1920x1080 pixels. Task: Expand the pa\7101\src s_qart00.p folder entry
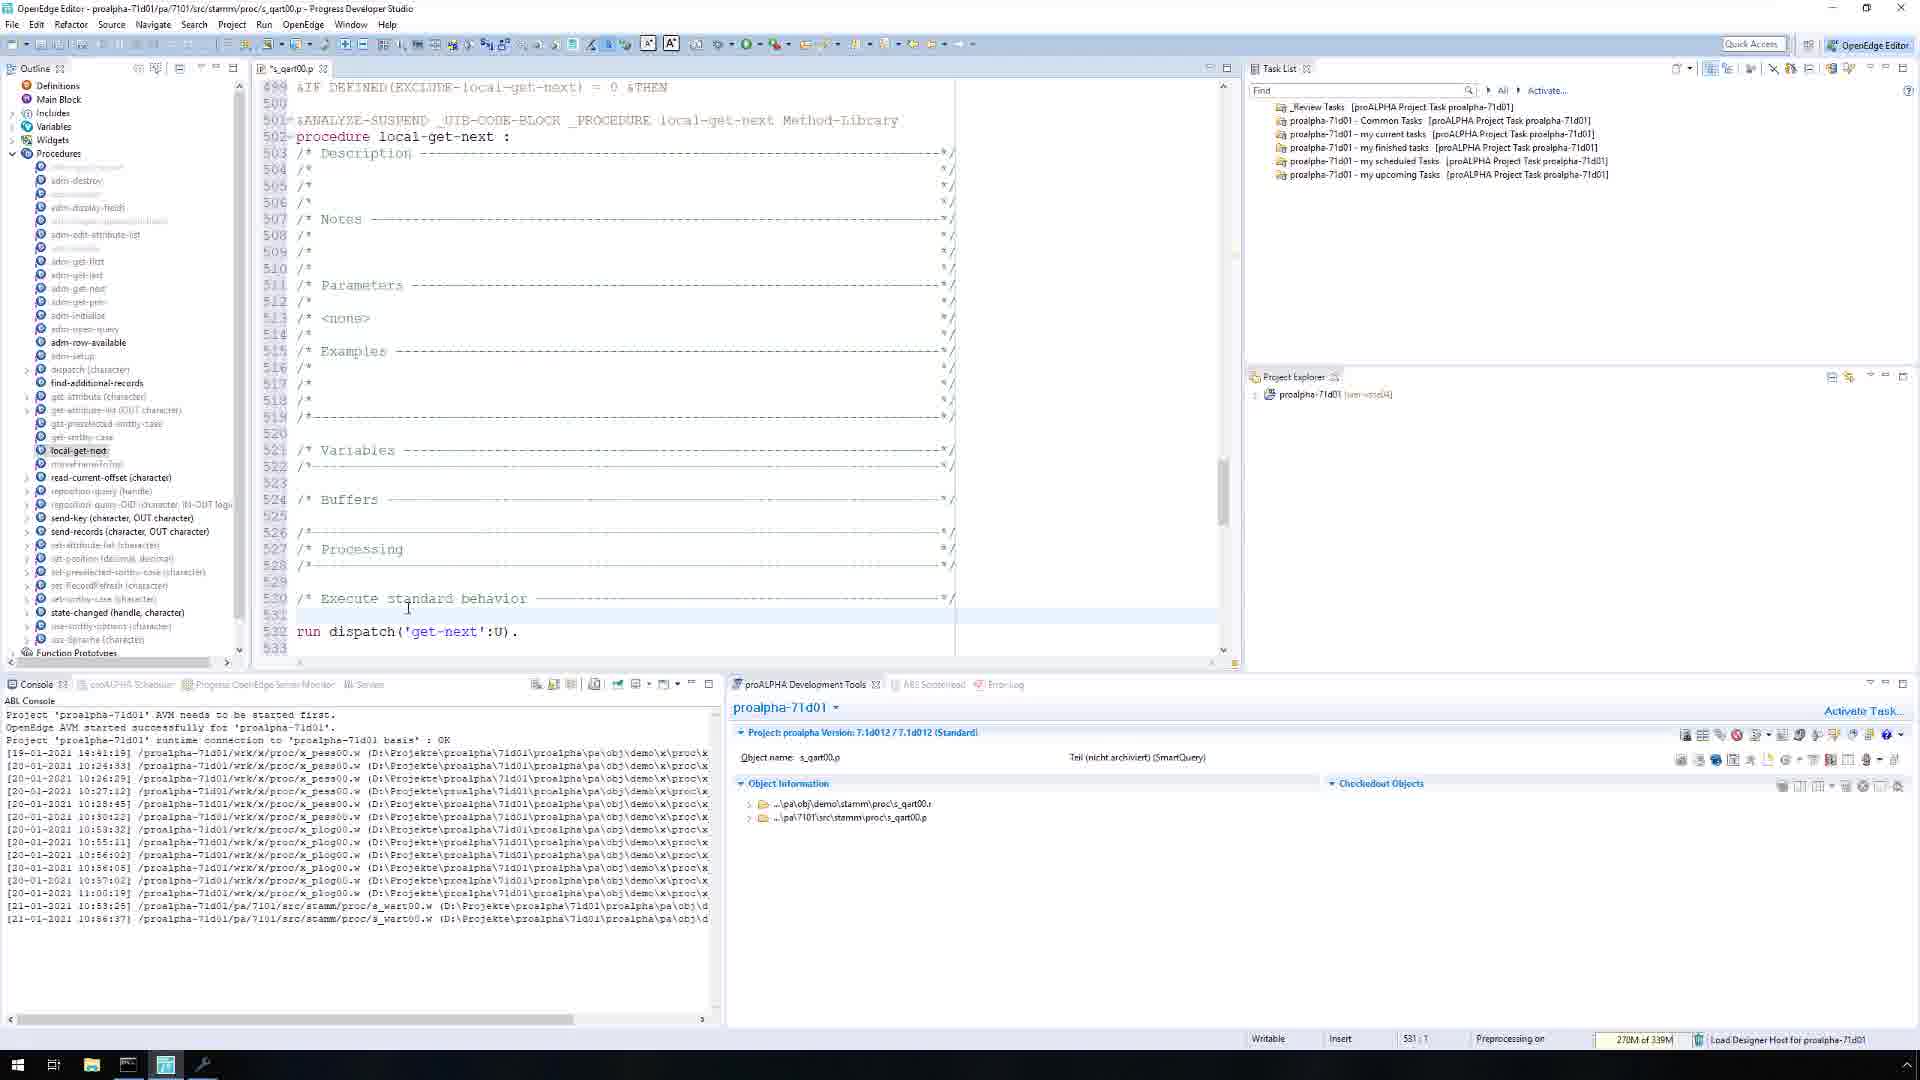(749, 818)
